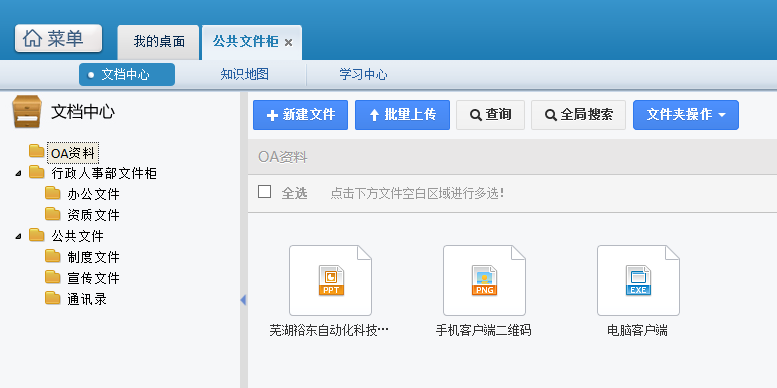Image resolution: width=777 pixels, height=388 pixels.
Task: Close the 公共文件柜 tab
Action: coord(288,43)
